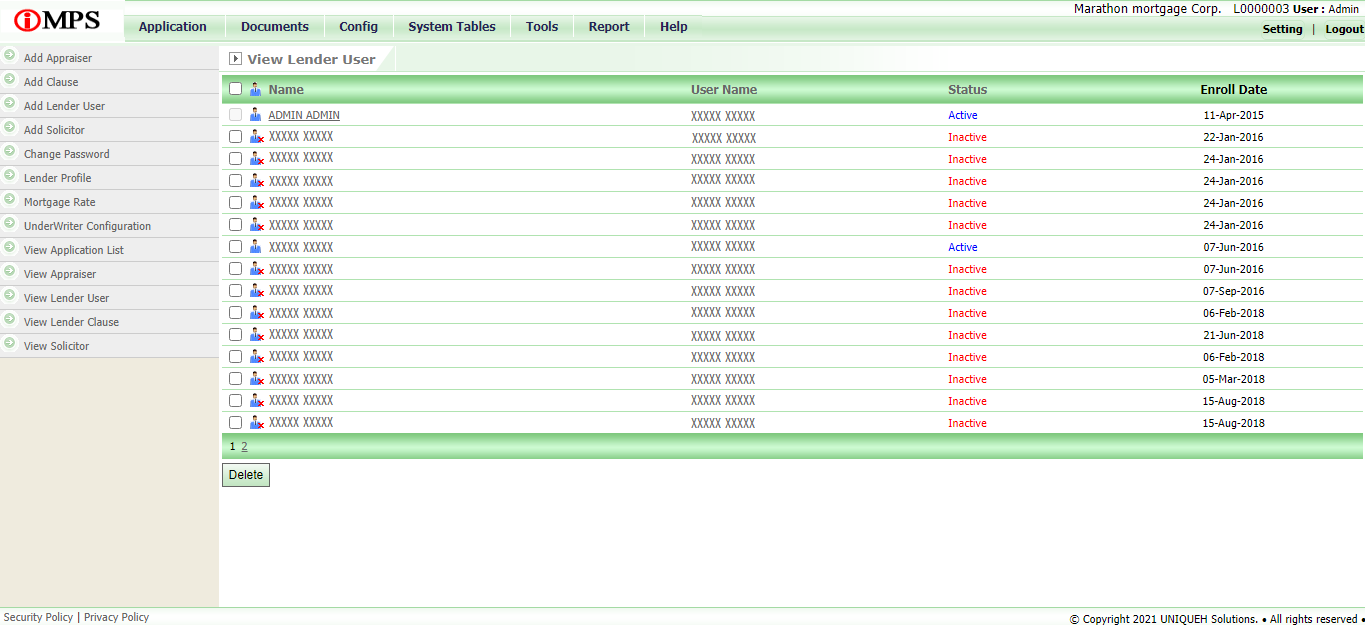
Task: Select the checkbox in the 05-Mar-2018 row
Action: [x=235, y=379]
